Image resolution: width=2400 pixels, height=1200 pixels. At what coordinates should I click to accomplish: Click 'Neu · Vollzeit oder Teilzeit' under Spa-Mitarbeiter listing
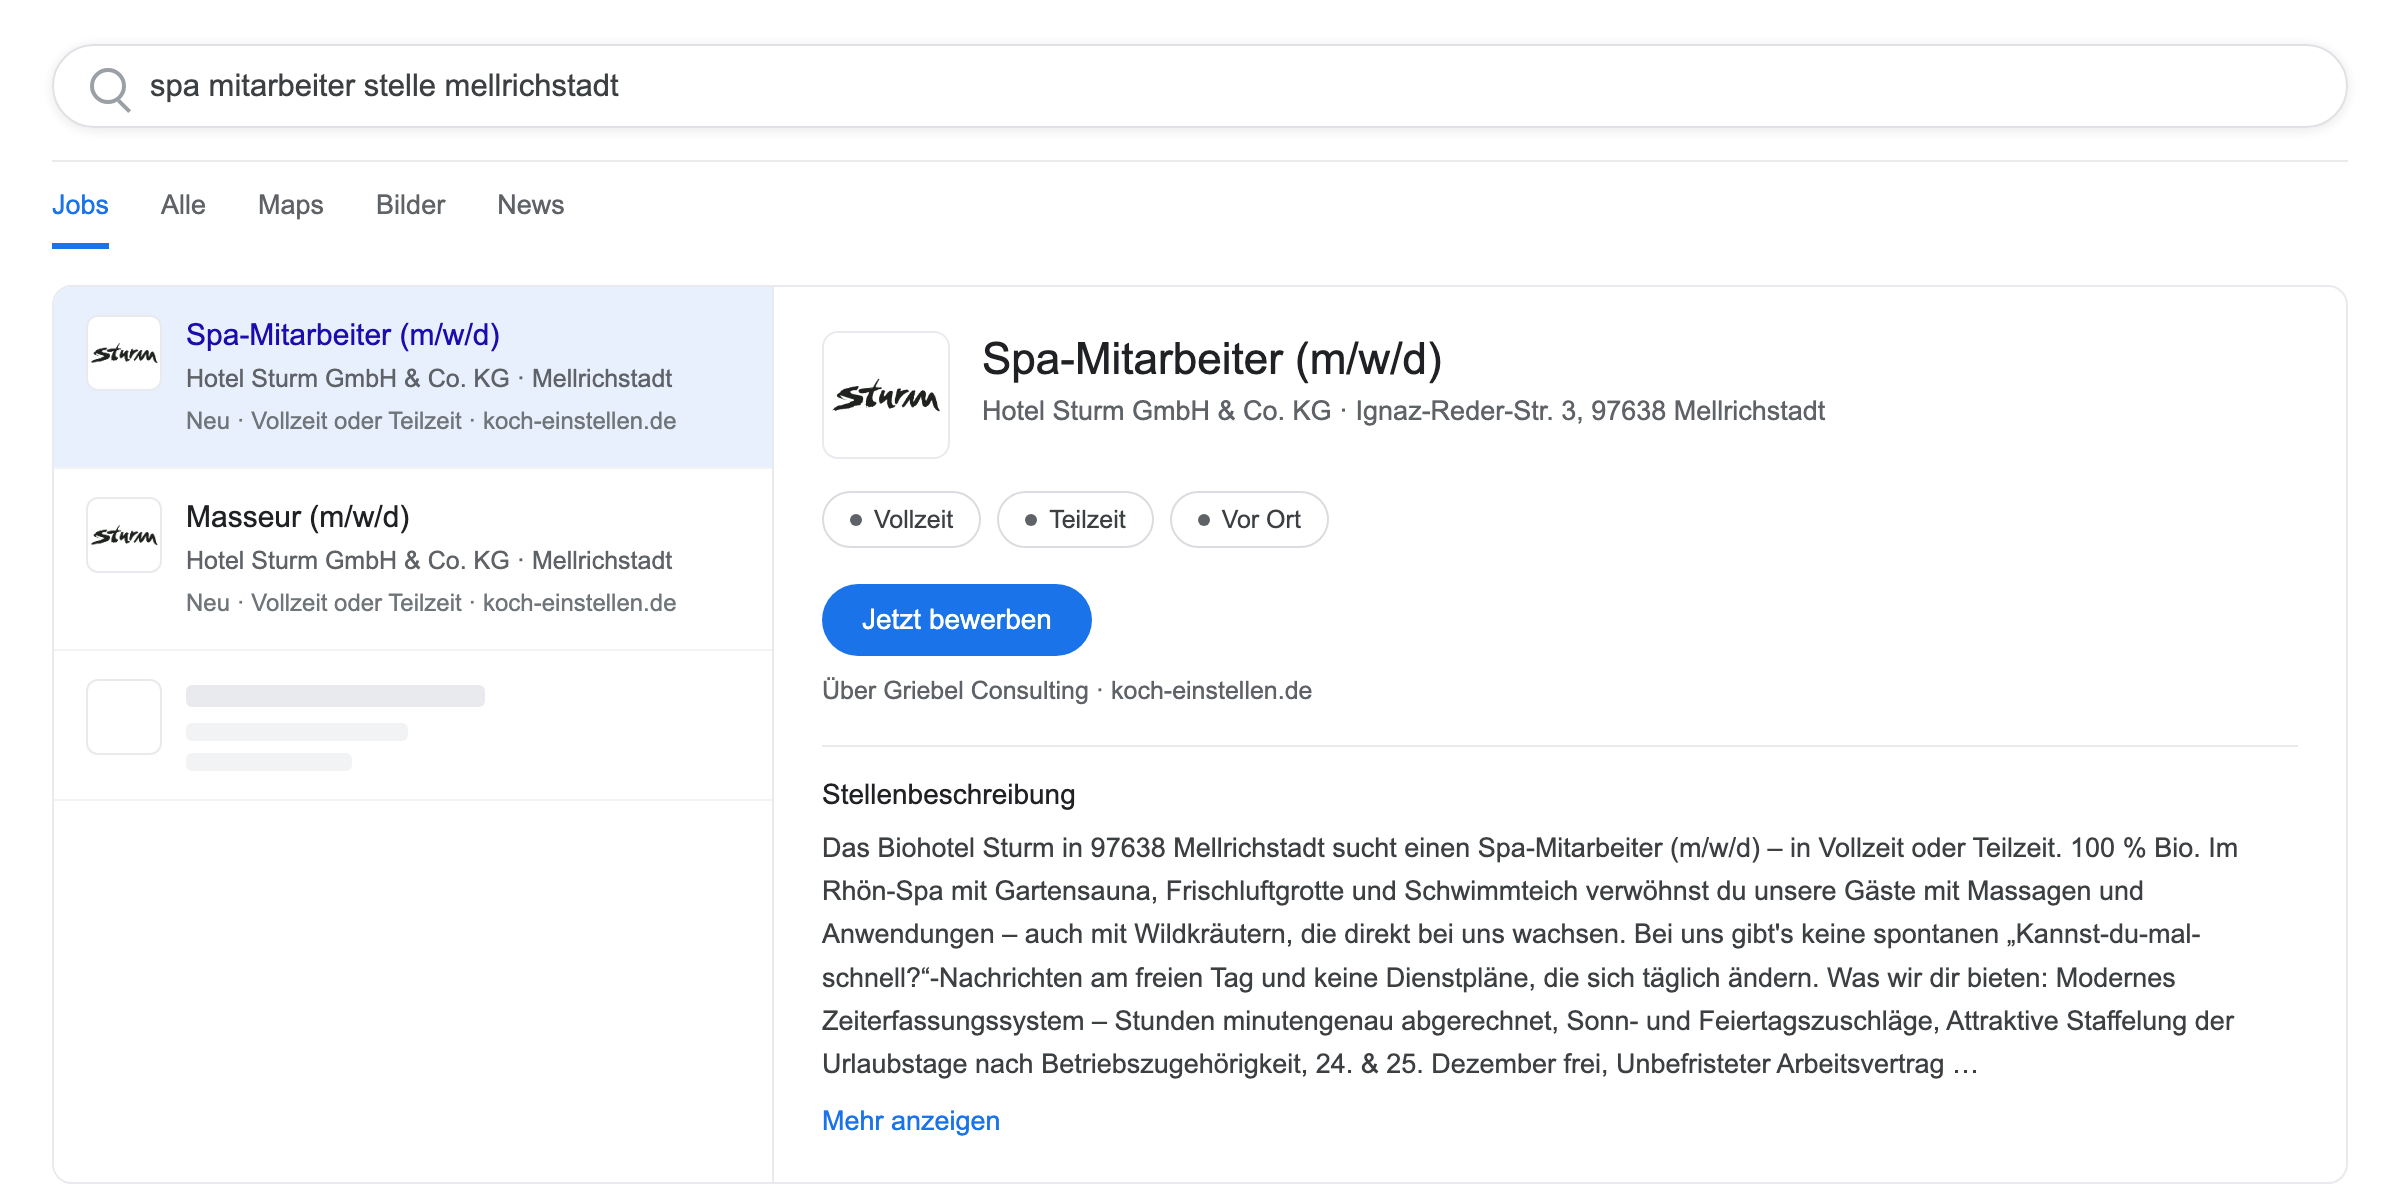click(324, 421)
